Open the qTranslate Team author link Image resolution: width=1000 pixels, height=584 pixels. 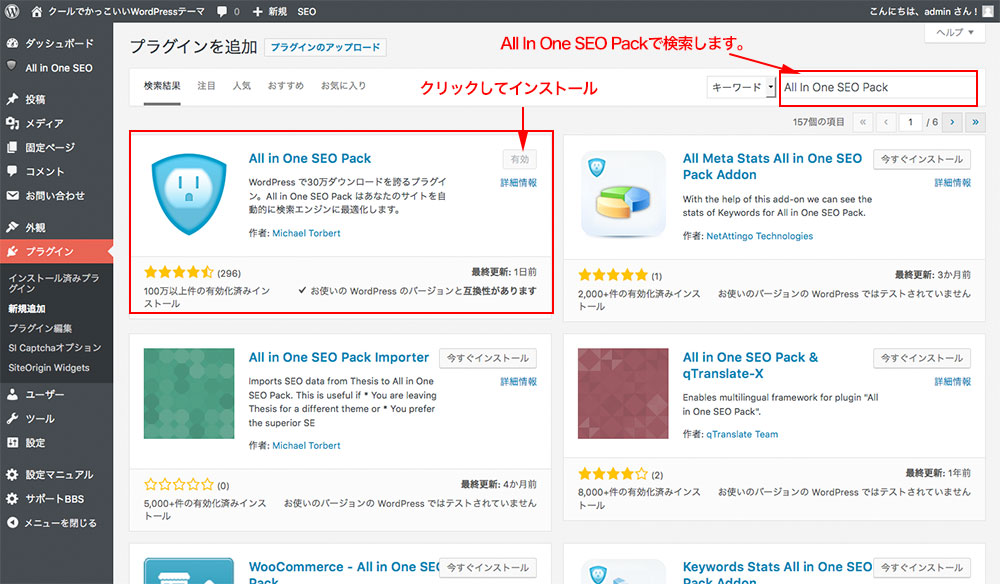[742, 434]
